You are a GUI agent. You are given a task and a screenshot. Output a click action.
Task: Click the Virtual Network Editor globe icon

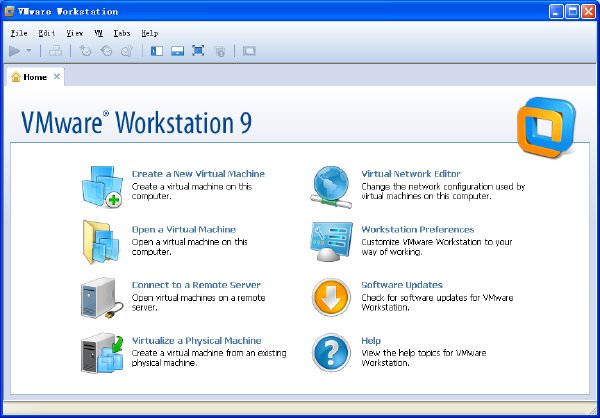331,187
